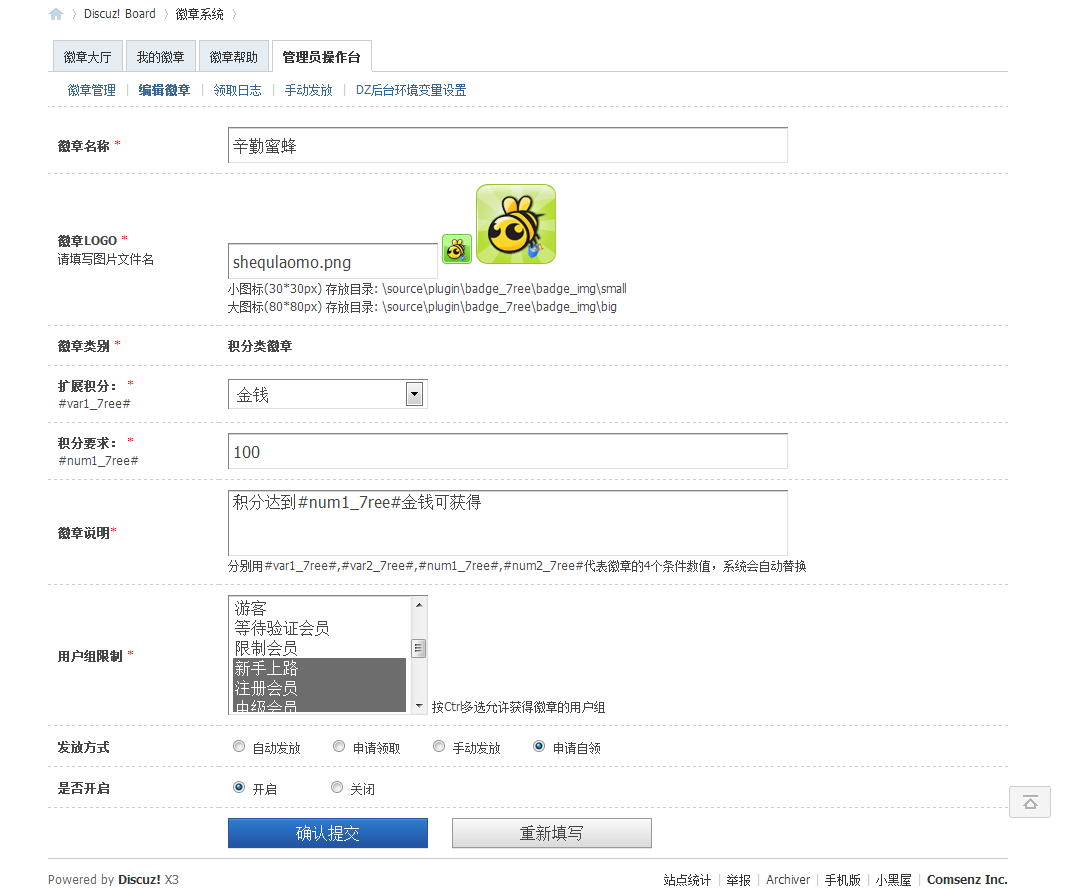Screen dimensions: 1069x890
Task: Select 关闭 to disable the badge
Action: (x=337, y=787)
